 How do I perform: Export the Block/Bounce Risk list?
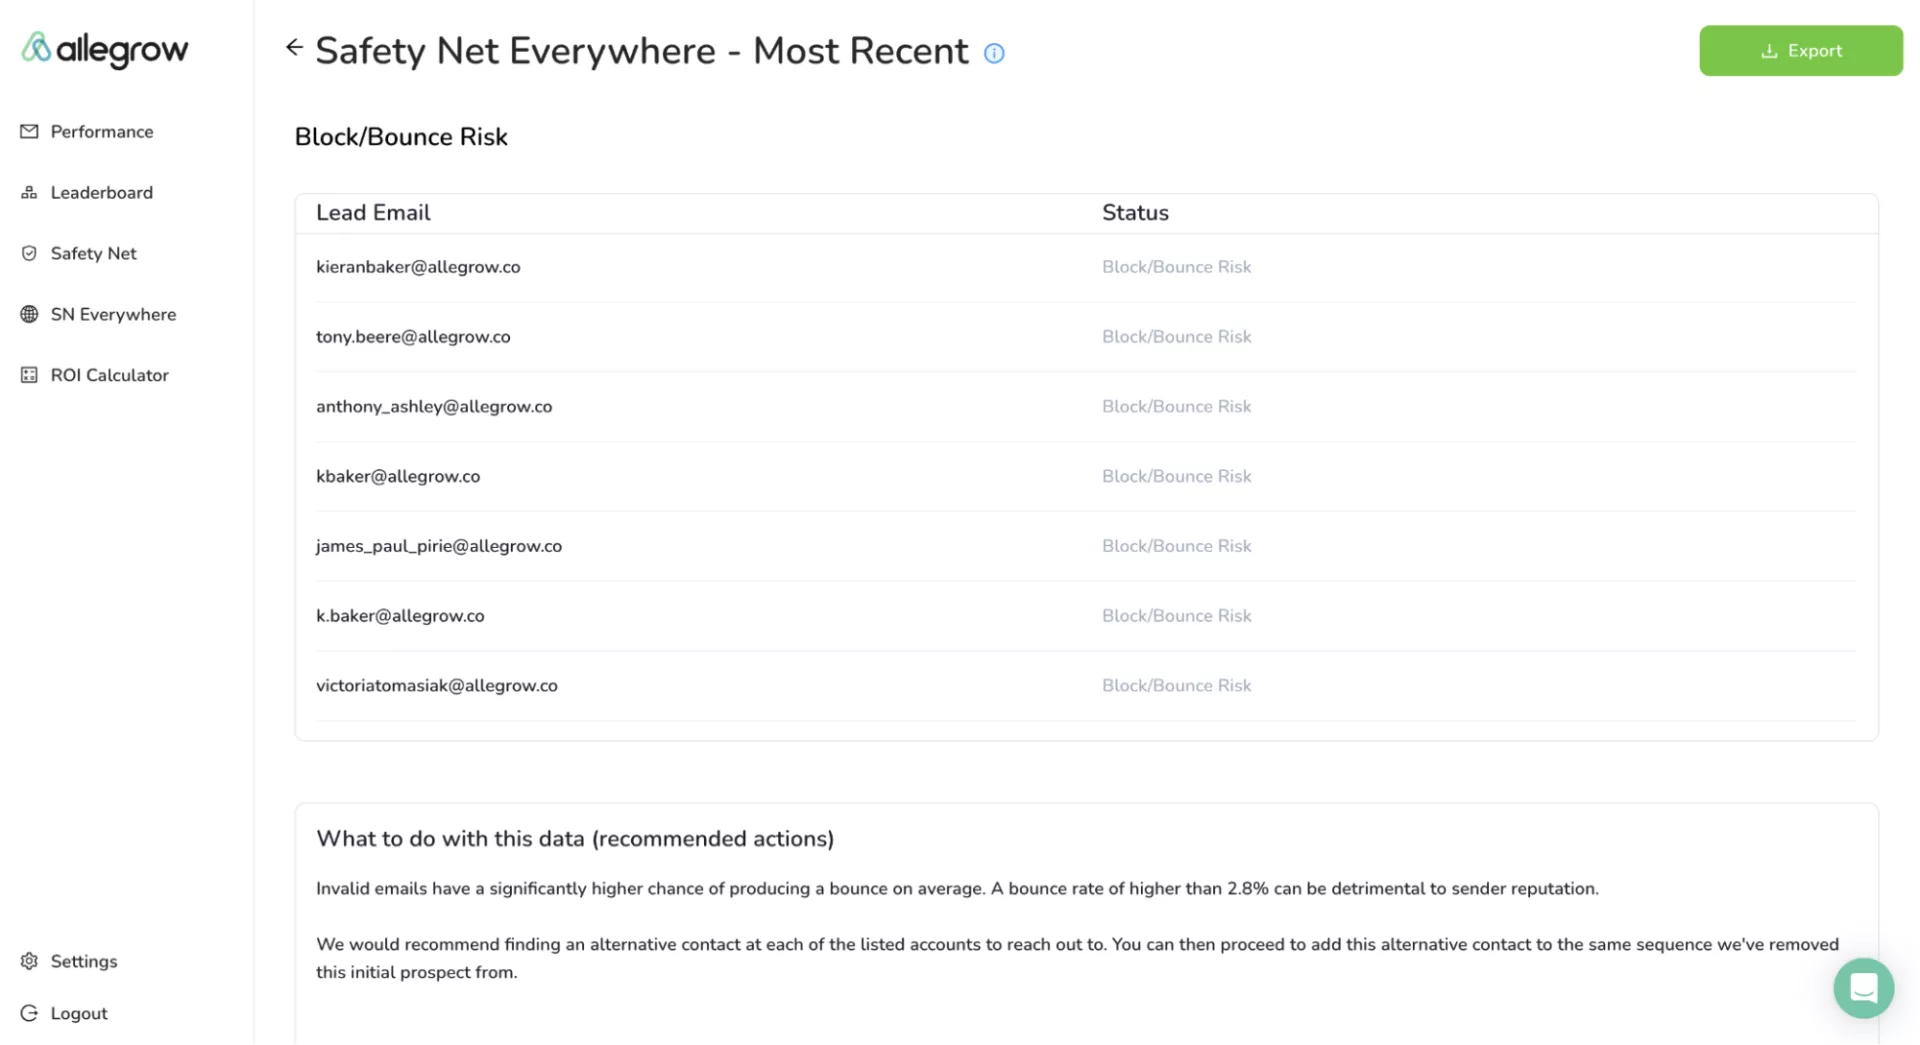click(x=1800, y=51)
